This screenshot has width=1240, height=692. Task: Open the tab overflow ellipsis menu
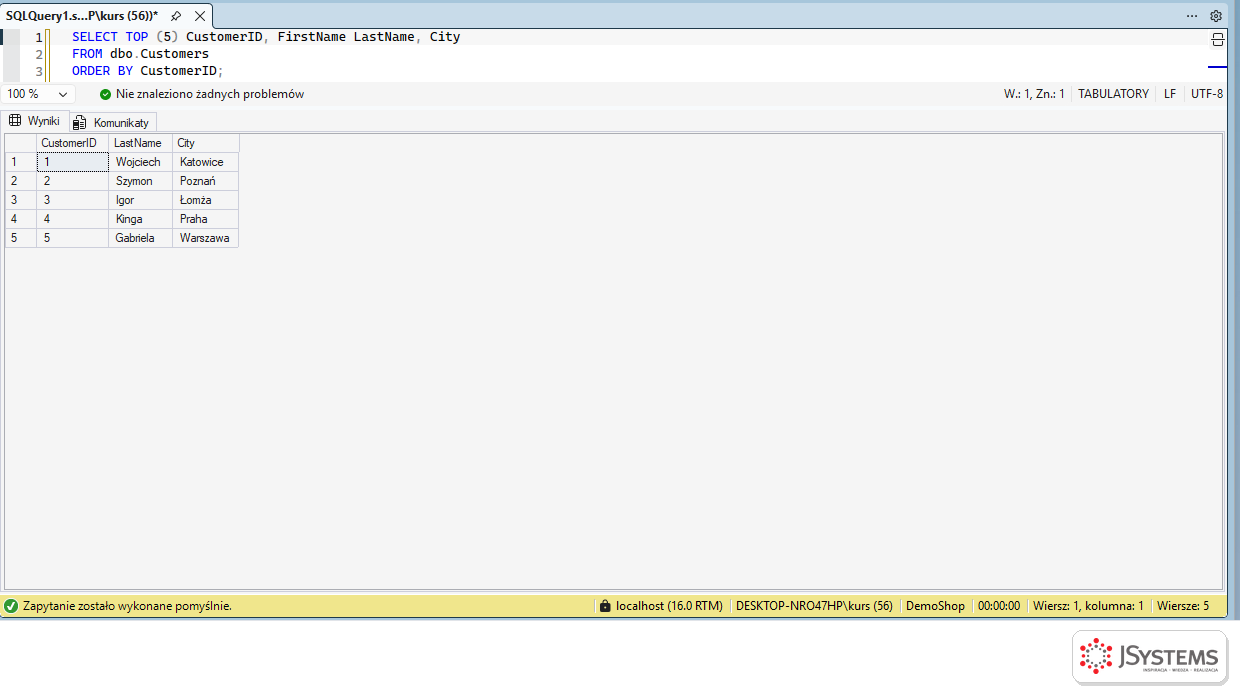[1192, 16]
